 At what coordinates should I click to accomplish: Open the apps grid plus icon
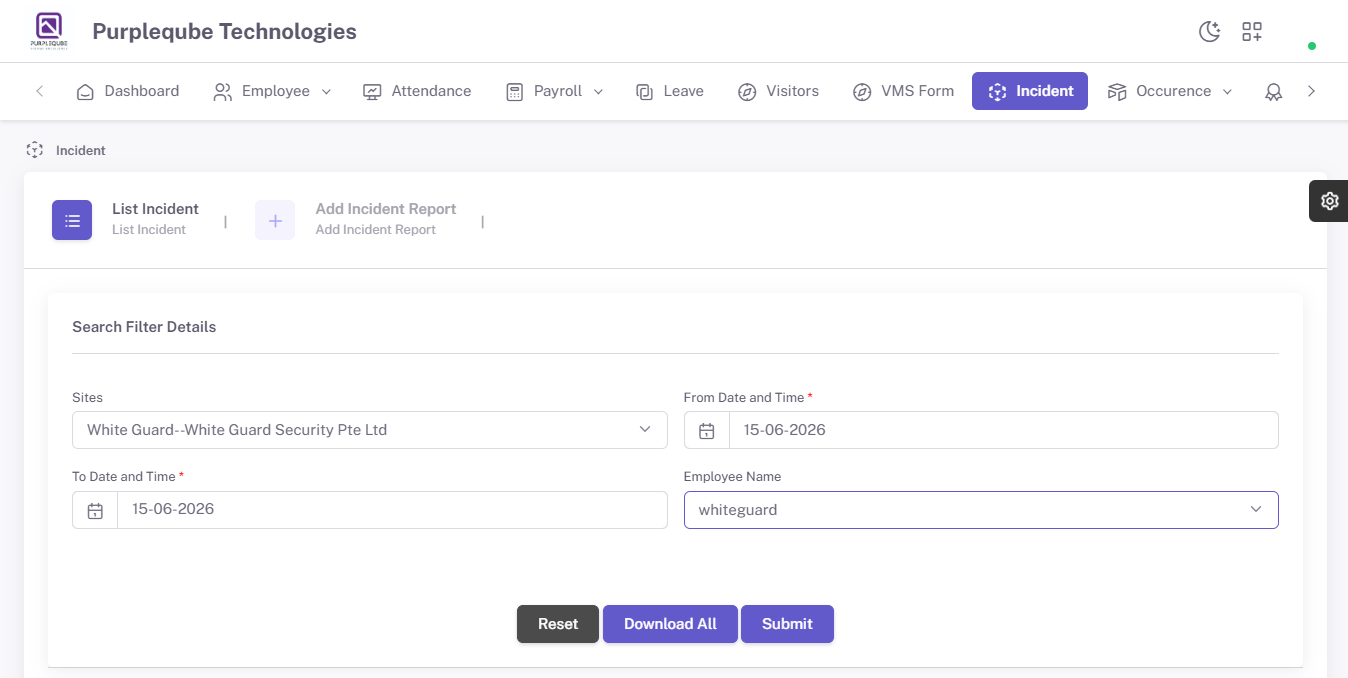[x=1252, y=31]
